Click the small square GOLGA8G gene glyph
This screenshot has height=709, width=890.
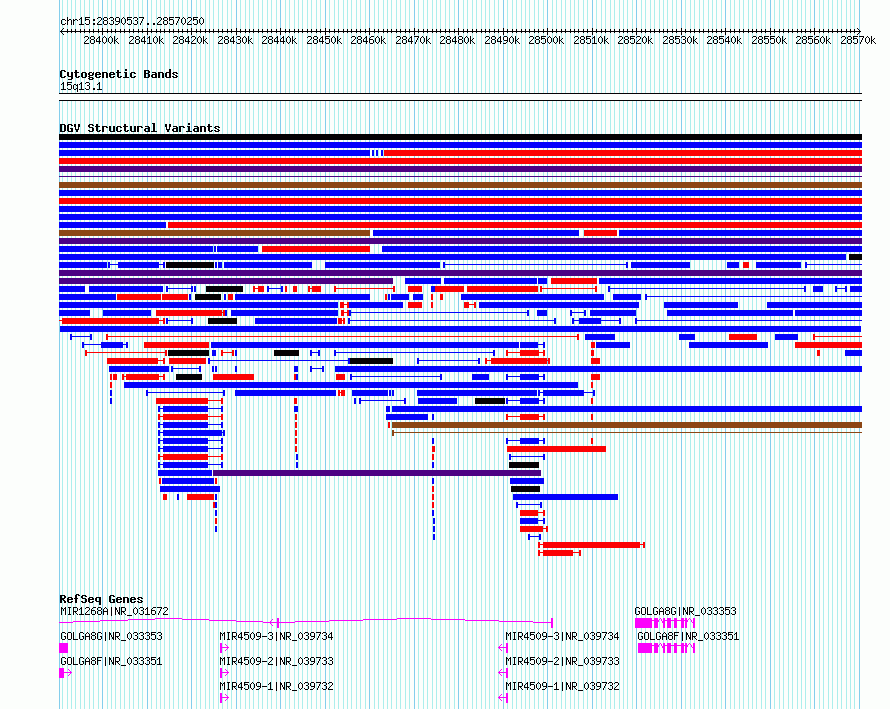point(64,648)
